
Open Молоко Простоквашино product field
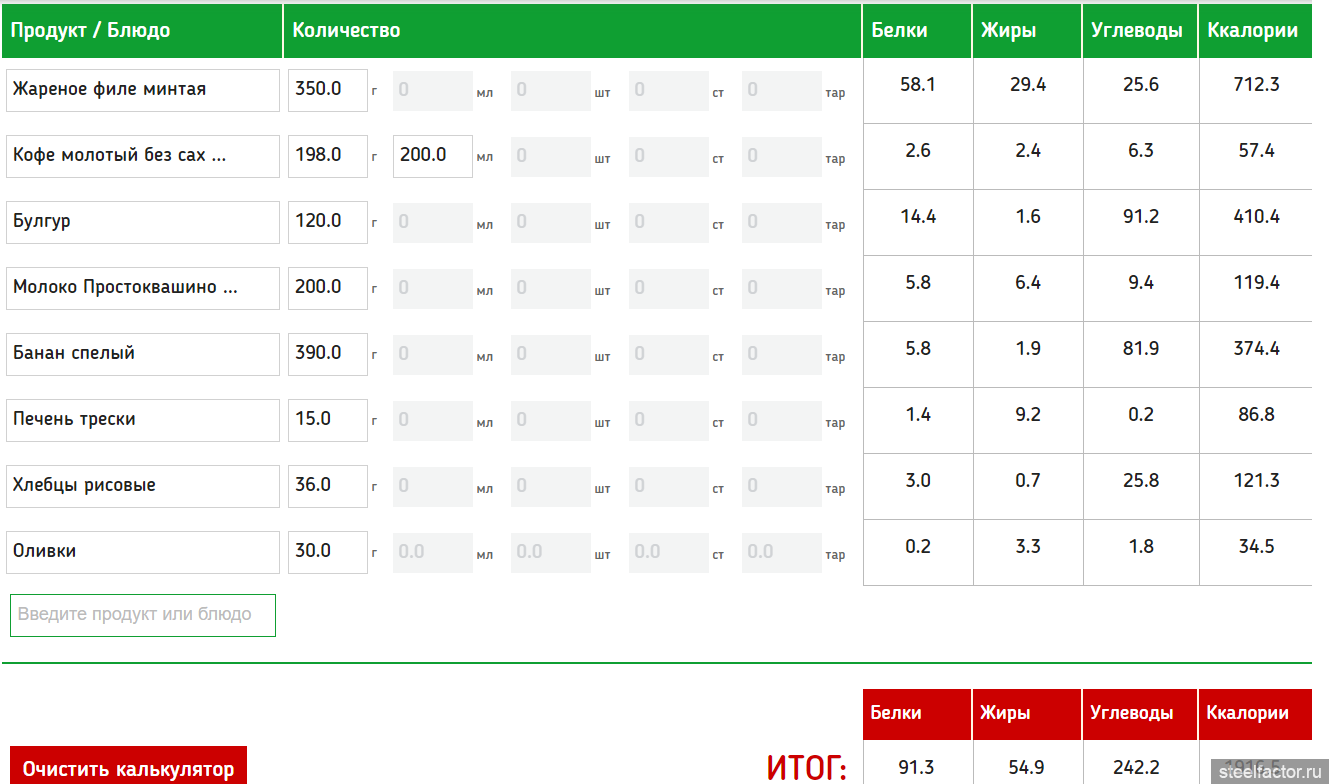pos(143,288)
